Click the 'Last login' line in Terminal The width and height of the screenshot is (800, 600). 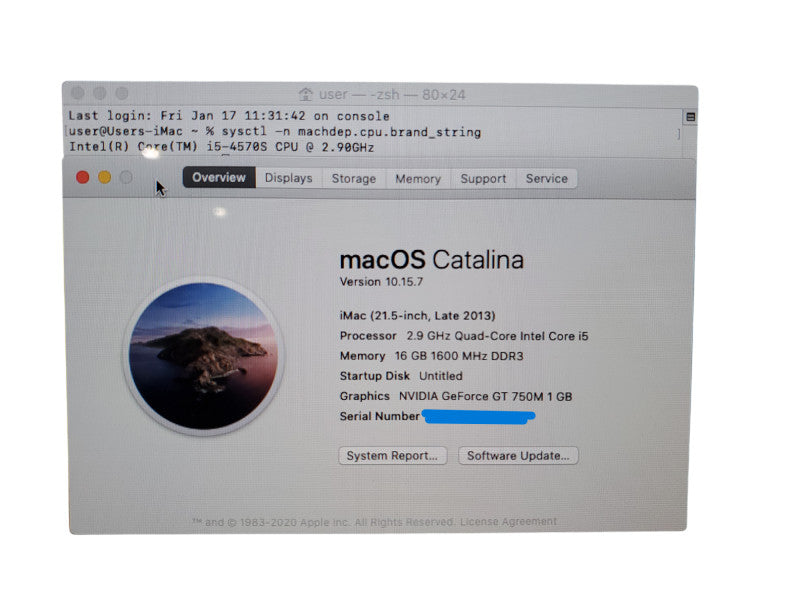229,116
